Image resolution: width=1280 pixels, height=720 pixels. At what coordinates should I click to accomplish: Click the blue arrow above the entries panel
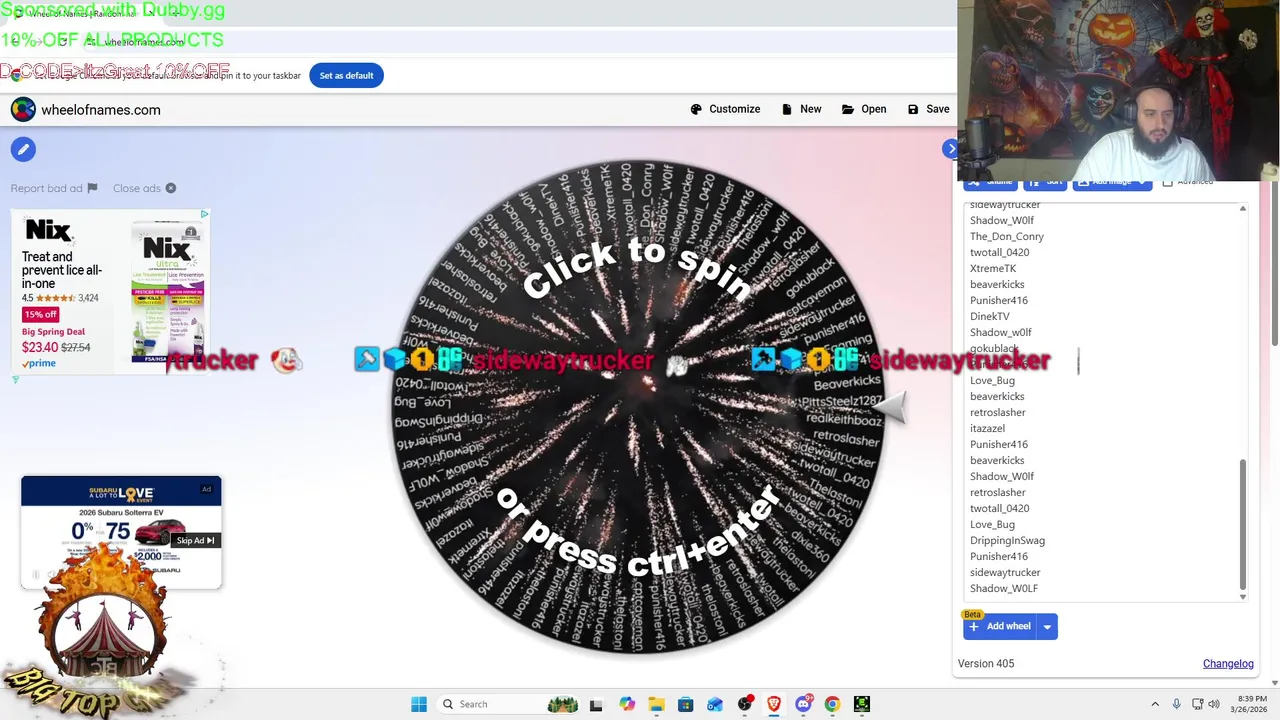950,149
